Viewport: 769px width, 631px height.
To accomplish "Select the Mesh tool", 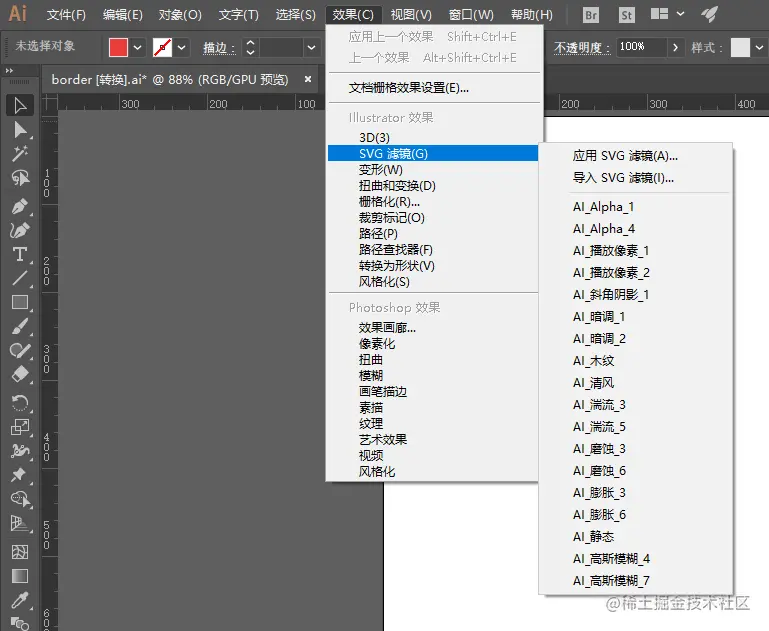I will coord(20,552).
